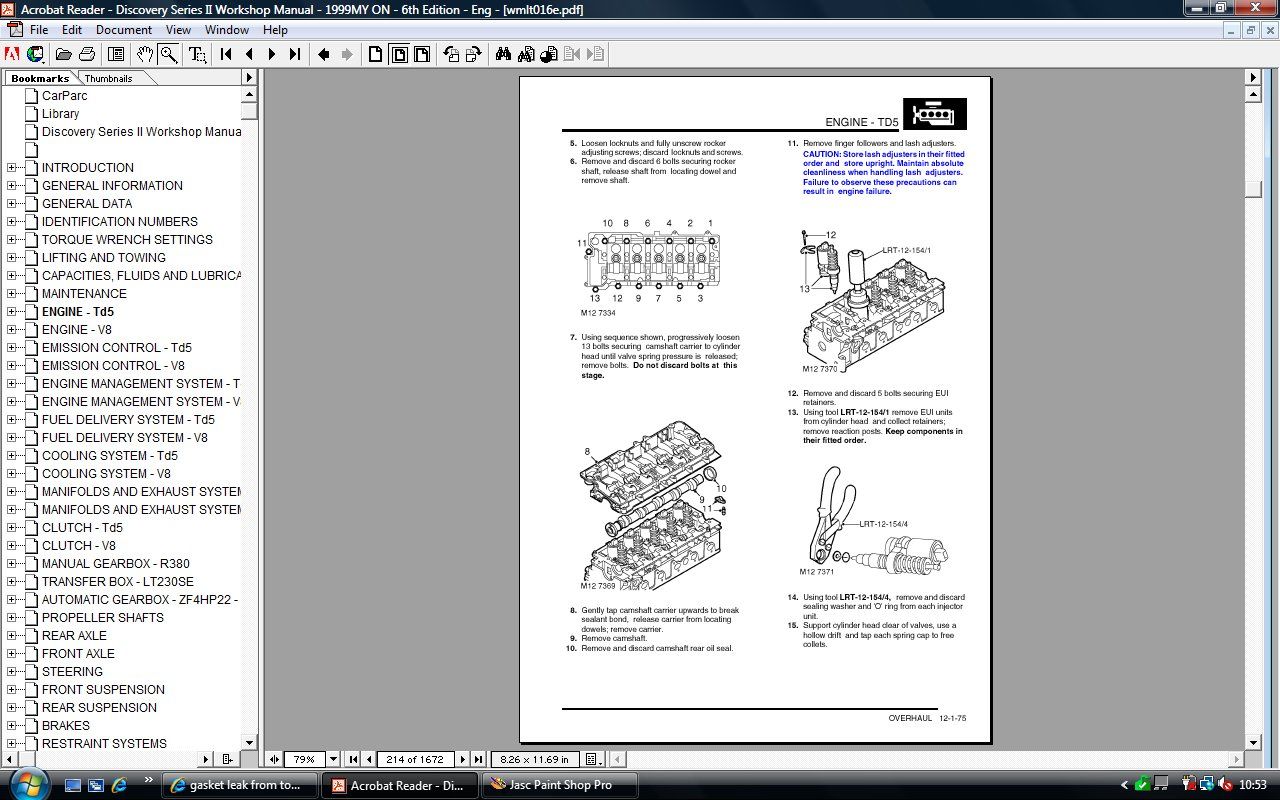Click status bar Previous Page button
Viewport: 1280px width, 800px height.
coord(369,760)
